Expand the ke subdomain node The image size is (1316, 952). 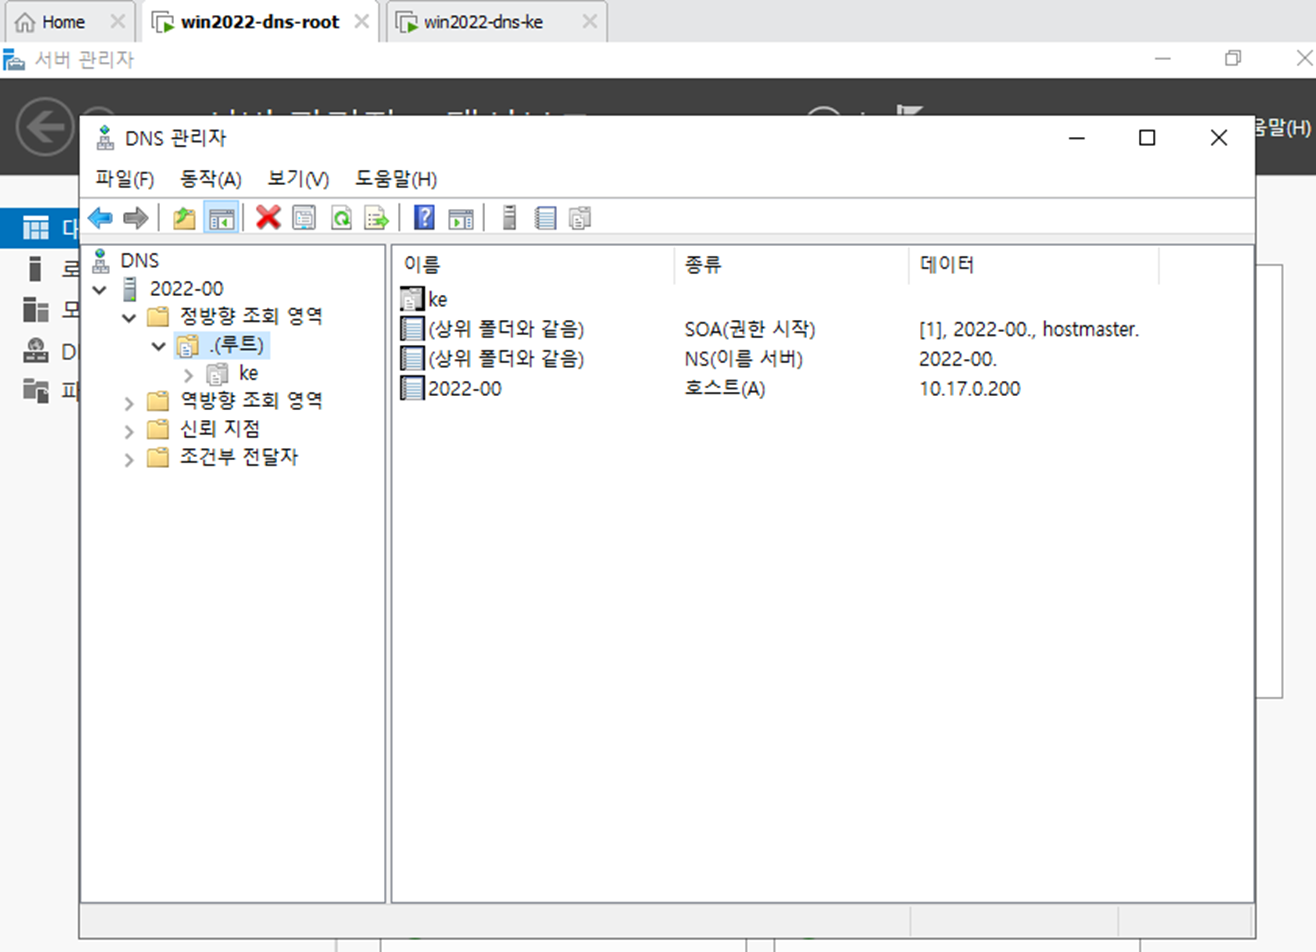click(188, 375)
